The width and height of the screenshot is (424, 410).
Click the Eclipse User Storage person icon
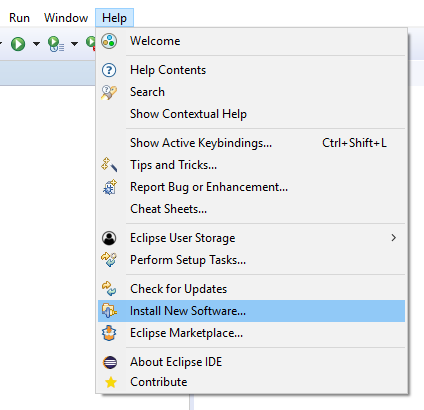click(x=109, y=238)
